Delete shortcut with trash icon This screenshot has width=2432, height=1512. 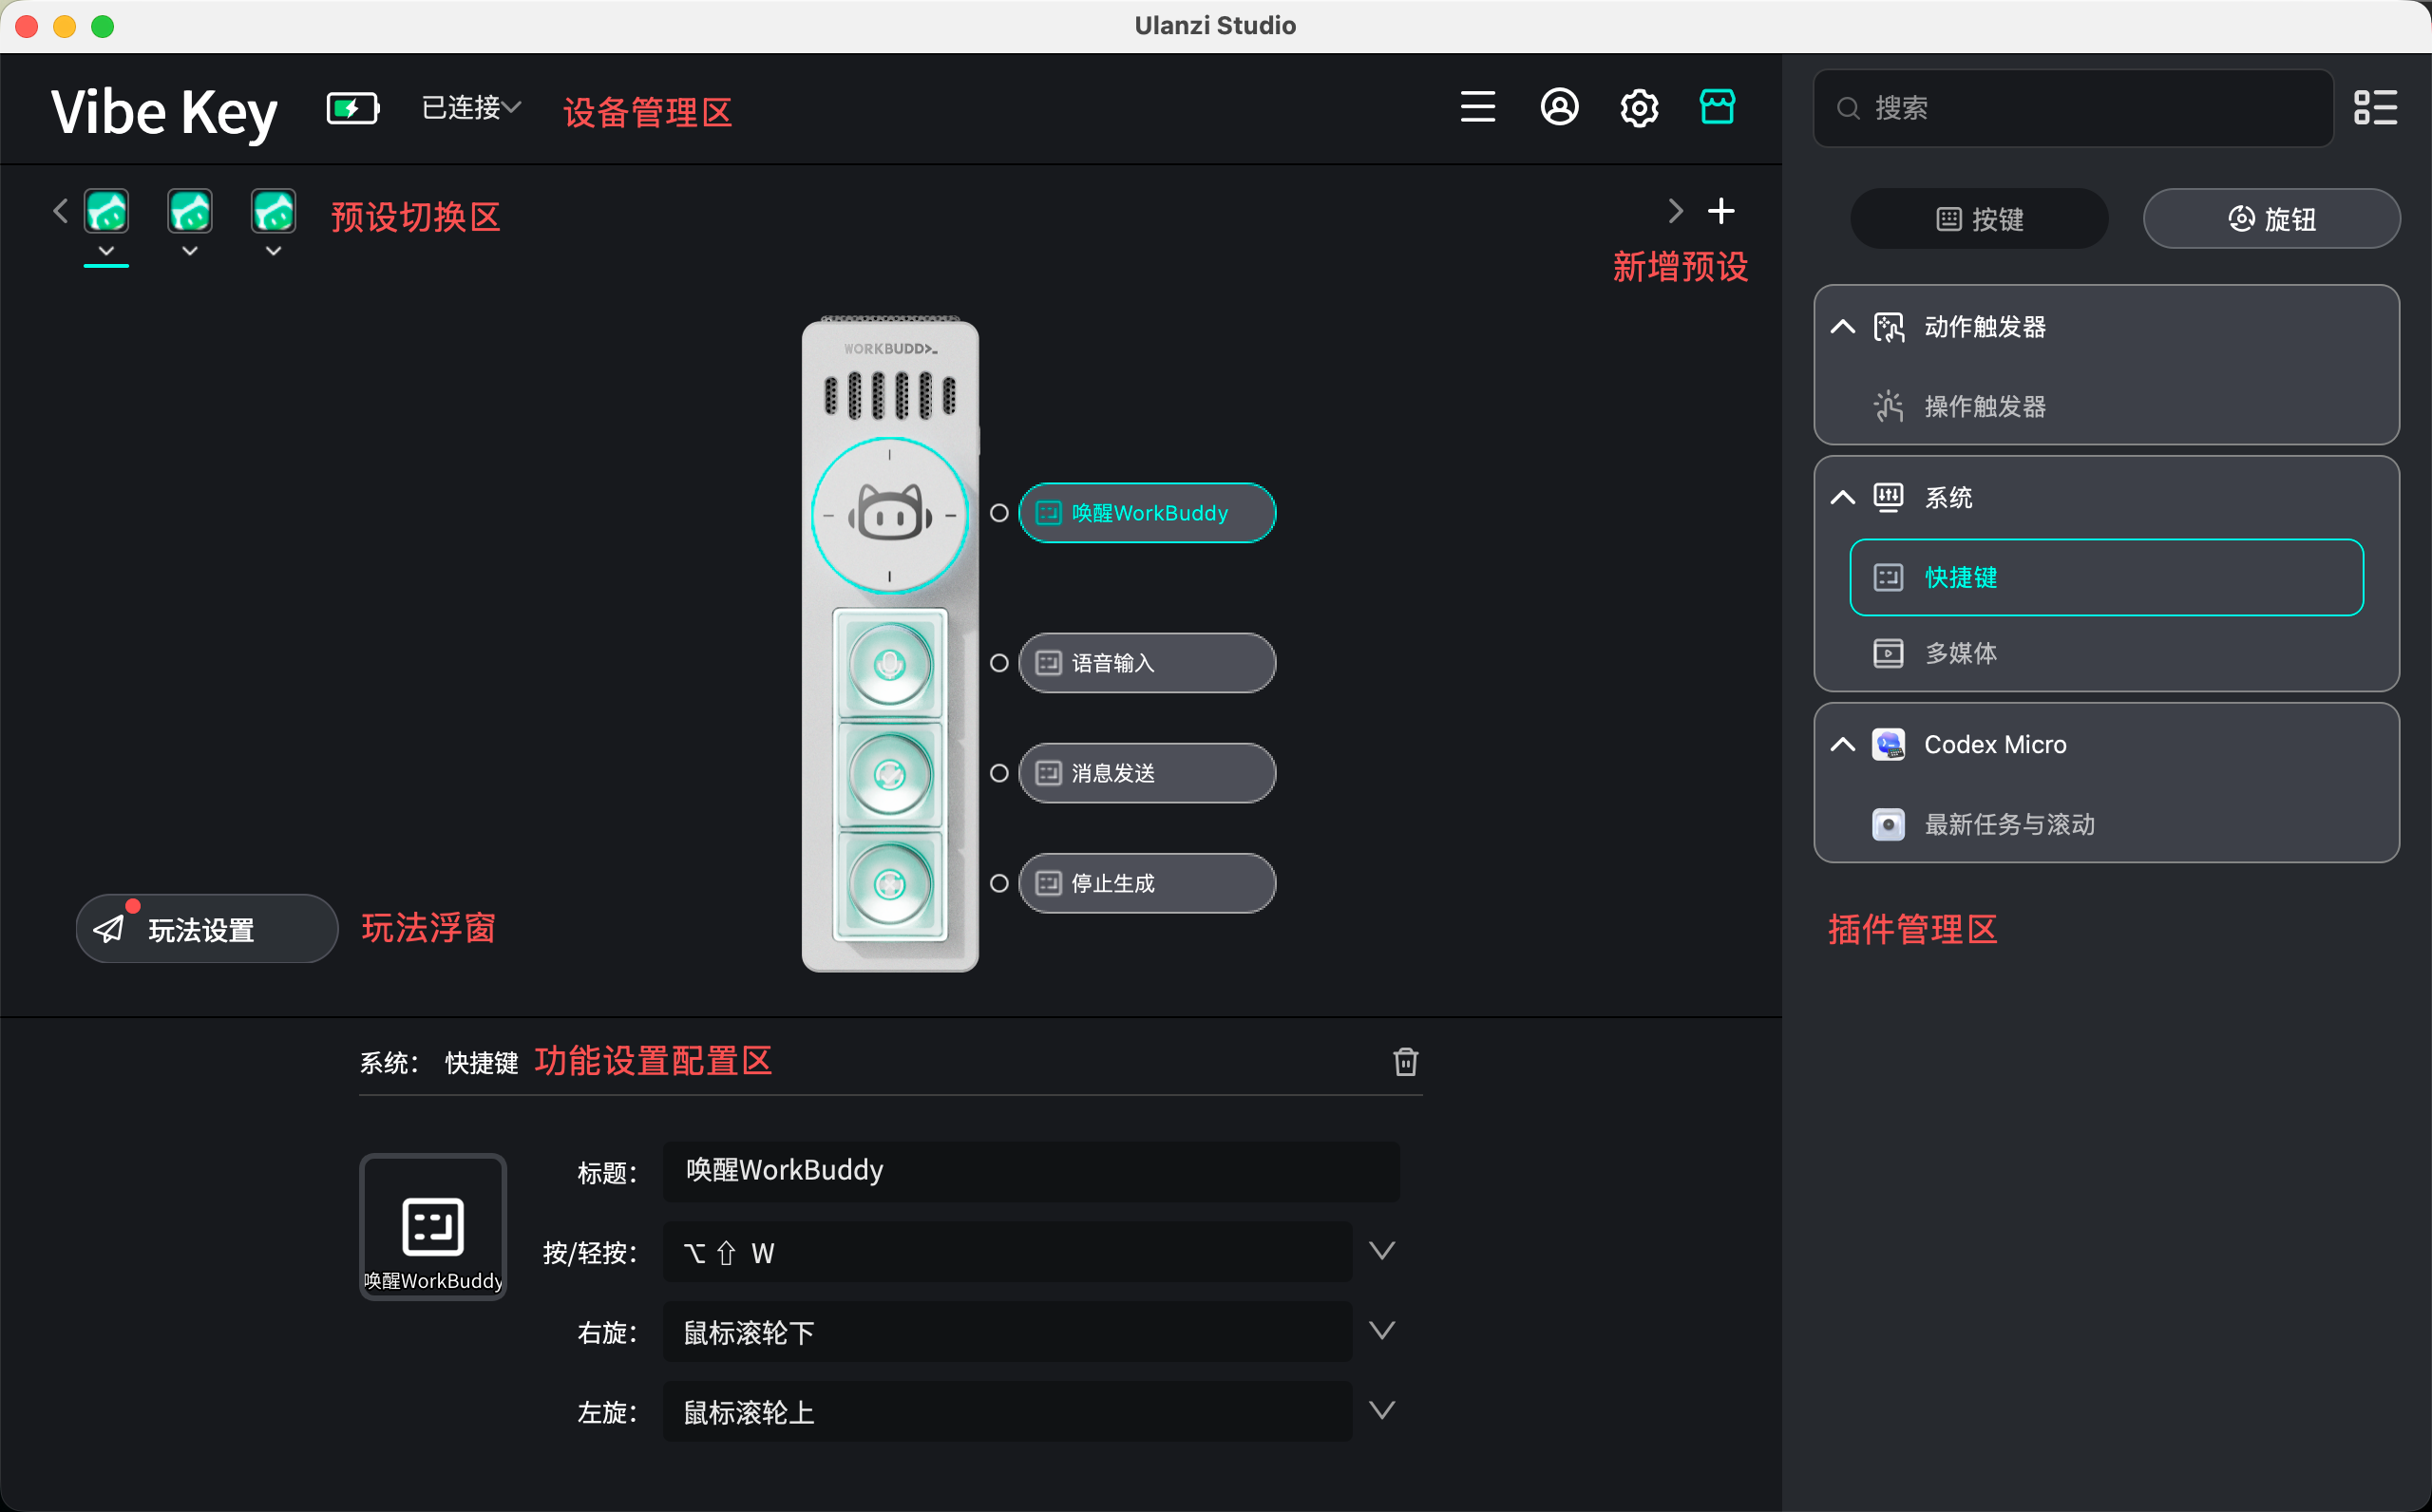(1405, 1062)
